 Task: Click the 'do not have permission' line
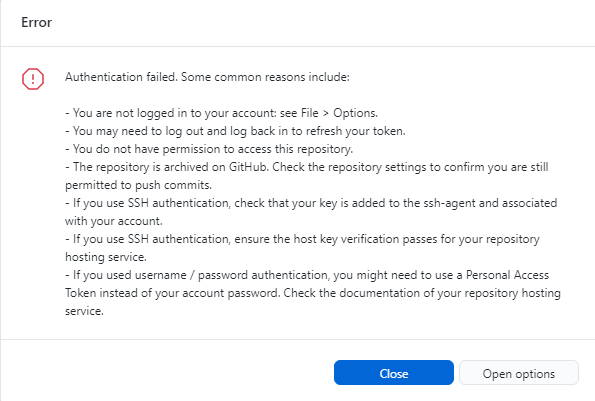pyautogui.click(x=209, y=149)
